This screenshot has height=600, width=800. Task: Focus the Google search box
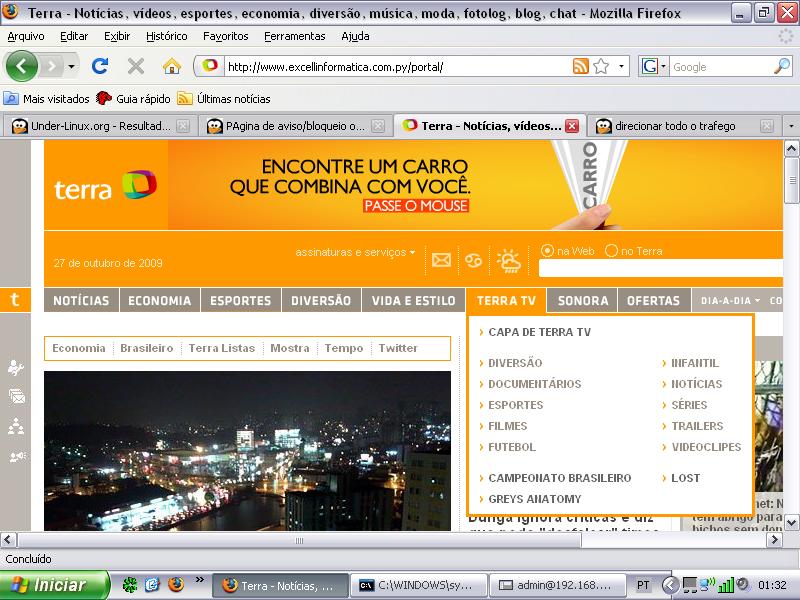pos(721,67)
